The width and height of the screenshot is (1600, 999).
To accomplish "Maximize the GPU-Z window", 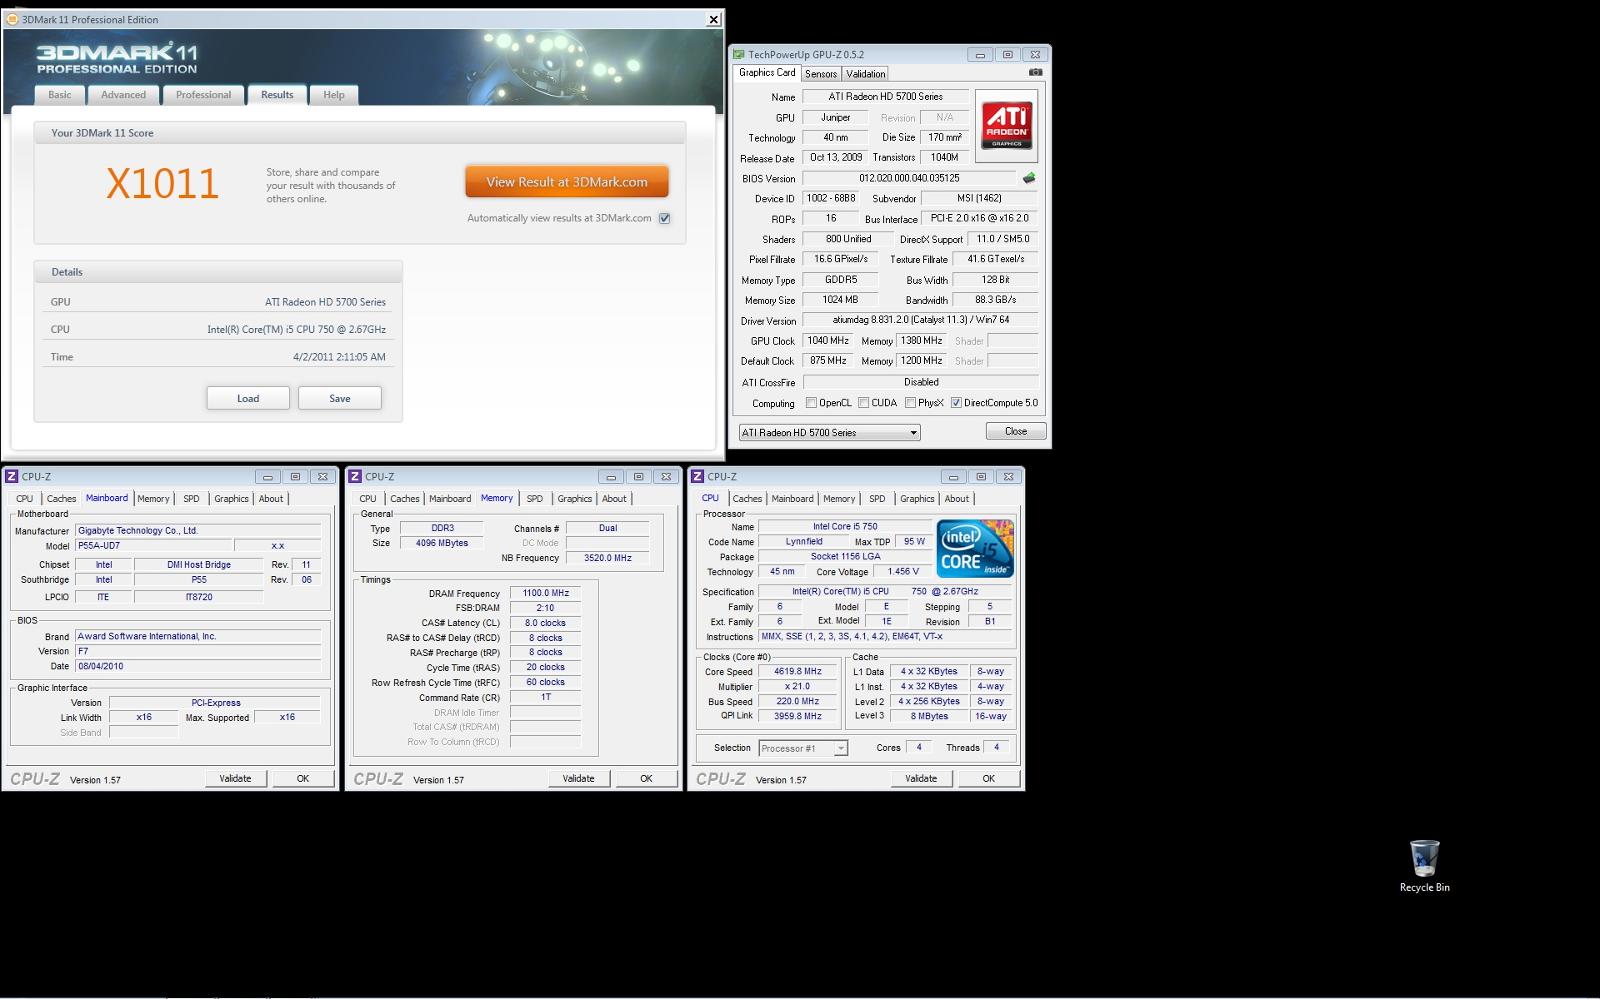I will pyautogui.click(x=1007, y=55).
